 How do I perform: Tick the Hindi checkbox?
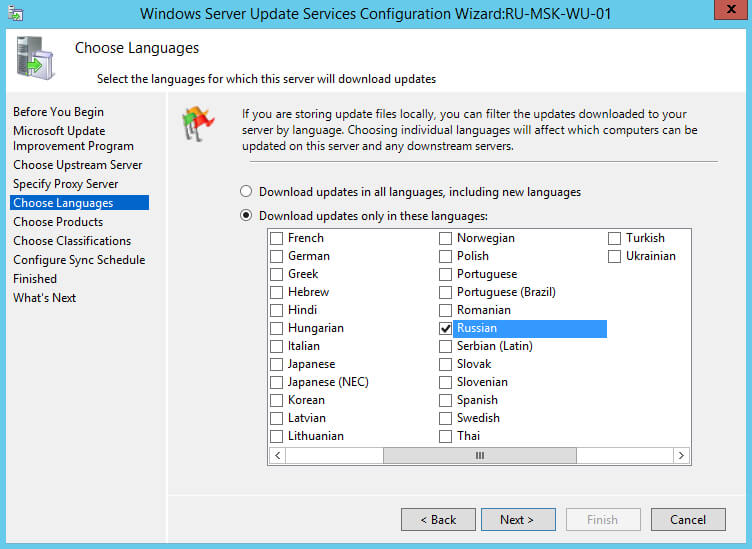click(277, 310)
